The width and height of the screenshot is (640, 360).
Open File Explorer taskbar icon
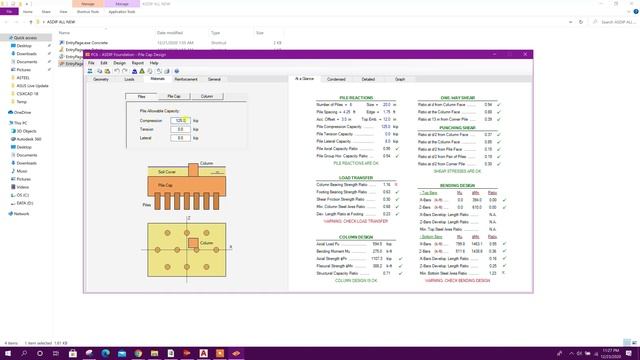(154, 353)
